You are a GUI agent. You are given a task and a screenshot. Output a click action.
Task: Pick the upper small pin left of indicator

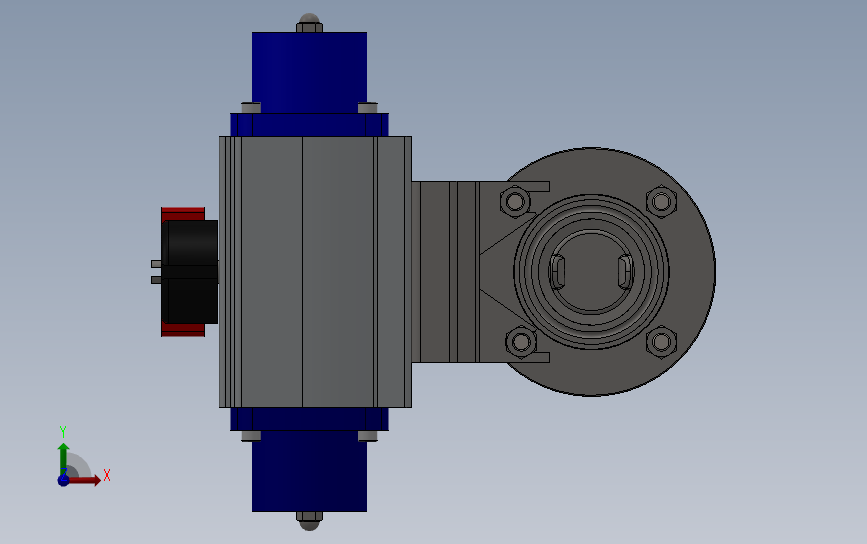tap(156, 264)
